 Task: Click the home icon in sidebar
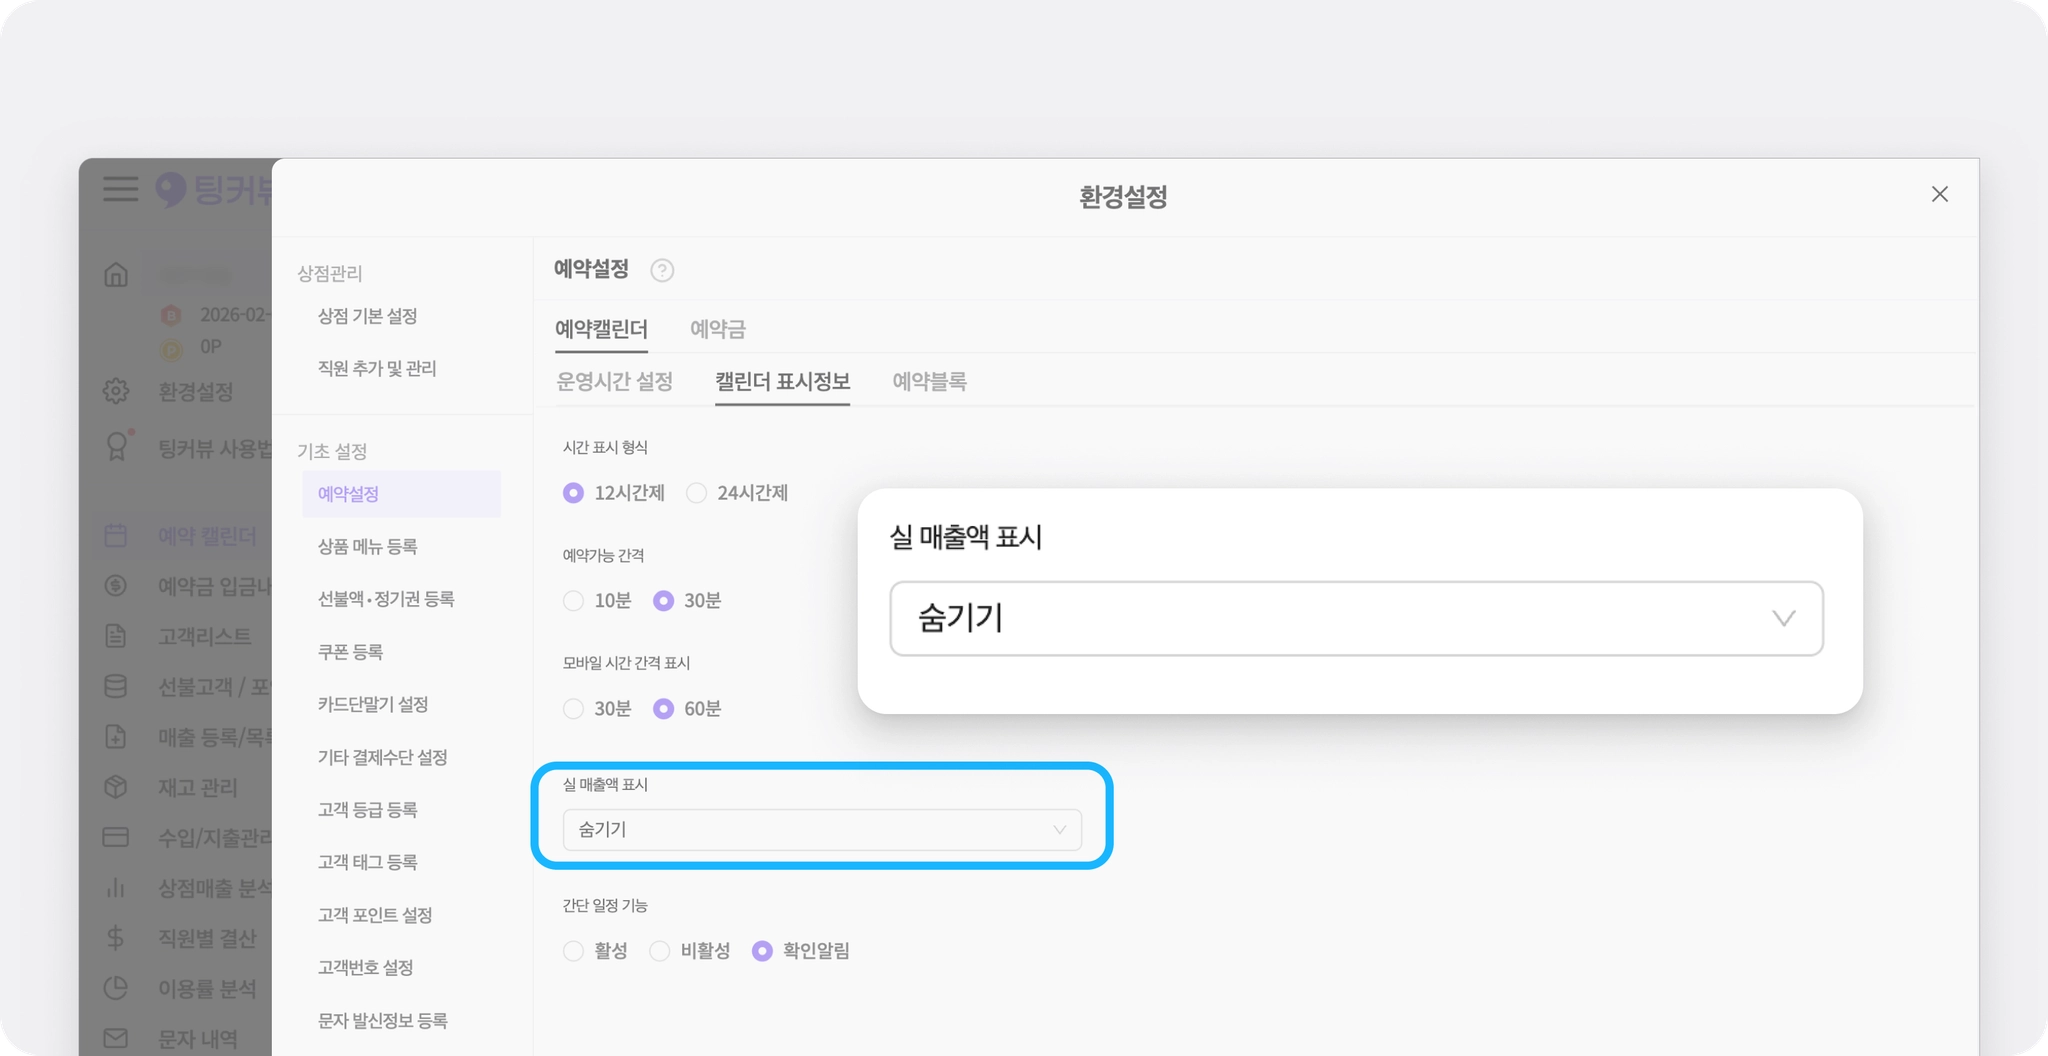click(116, 274)
